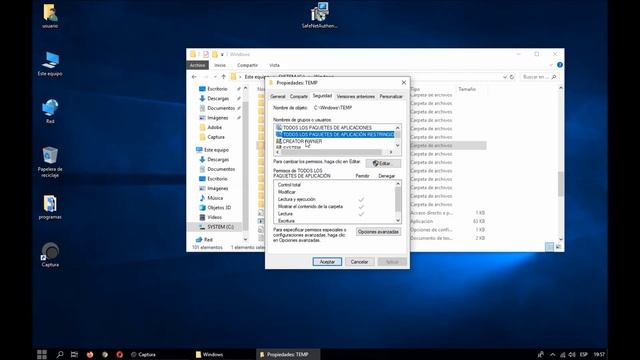The height and width of the screenshot is (360, 640).
Task: Open the Personalizar tab
Action: click(x=391, y=97)
